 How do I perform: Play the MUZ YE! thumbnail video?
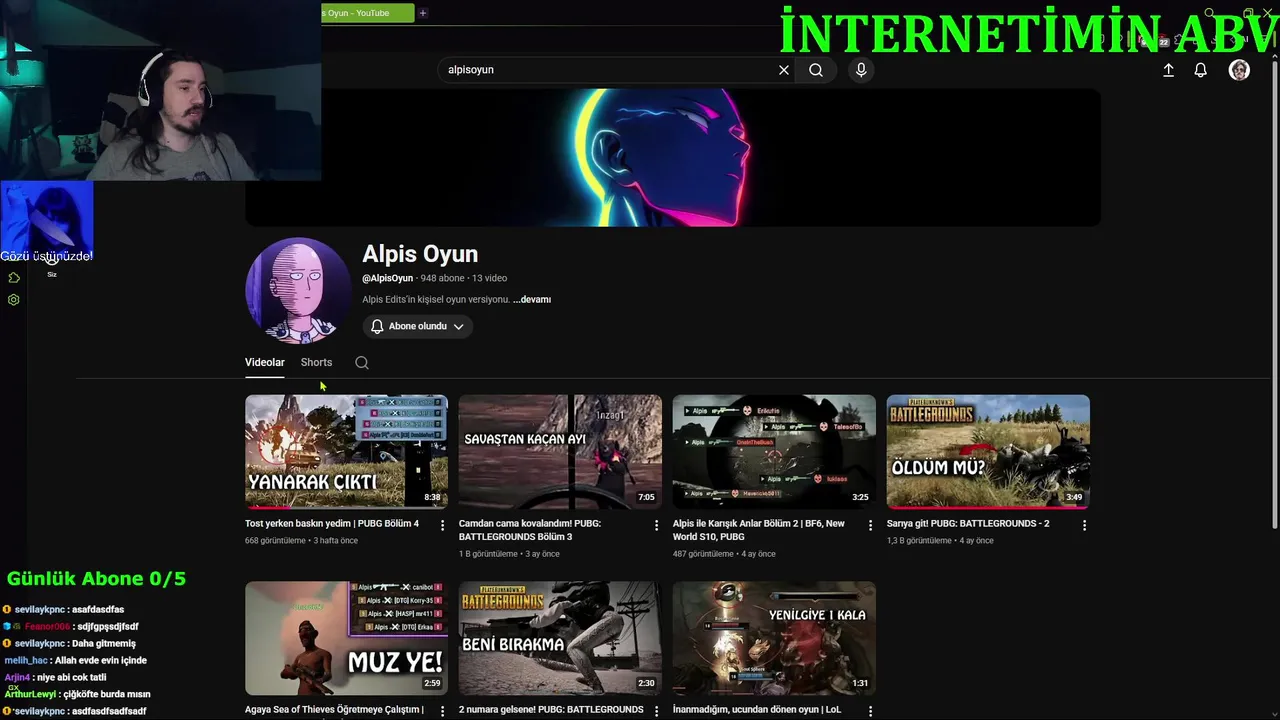coord(346,638)
